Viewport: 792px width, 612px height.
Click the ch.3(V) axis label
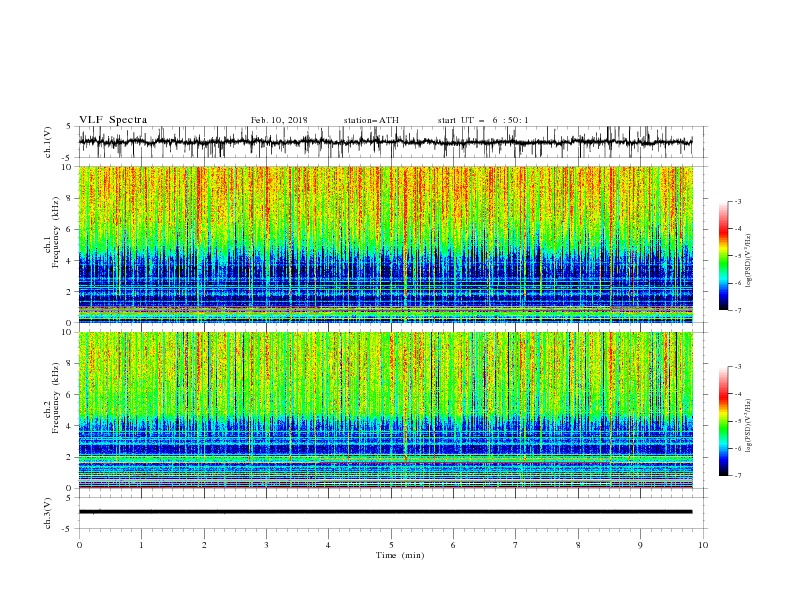pos(48,513)
